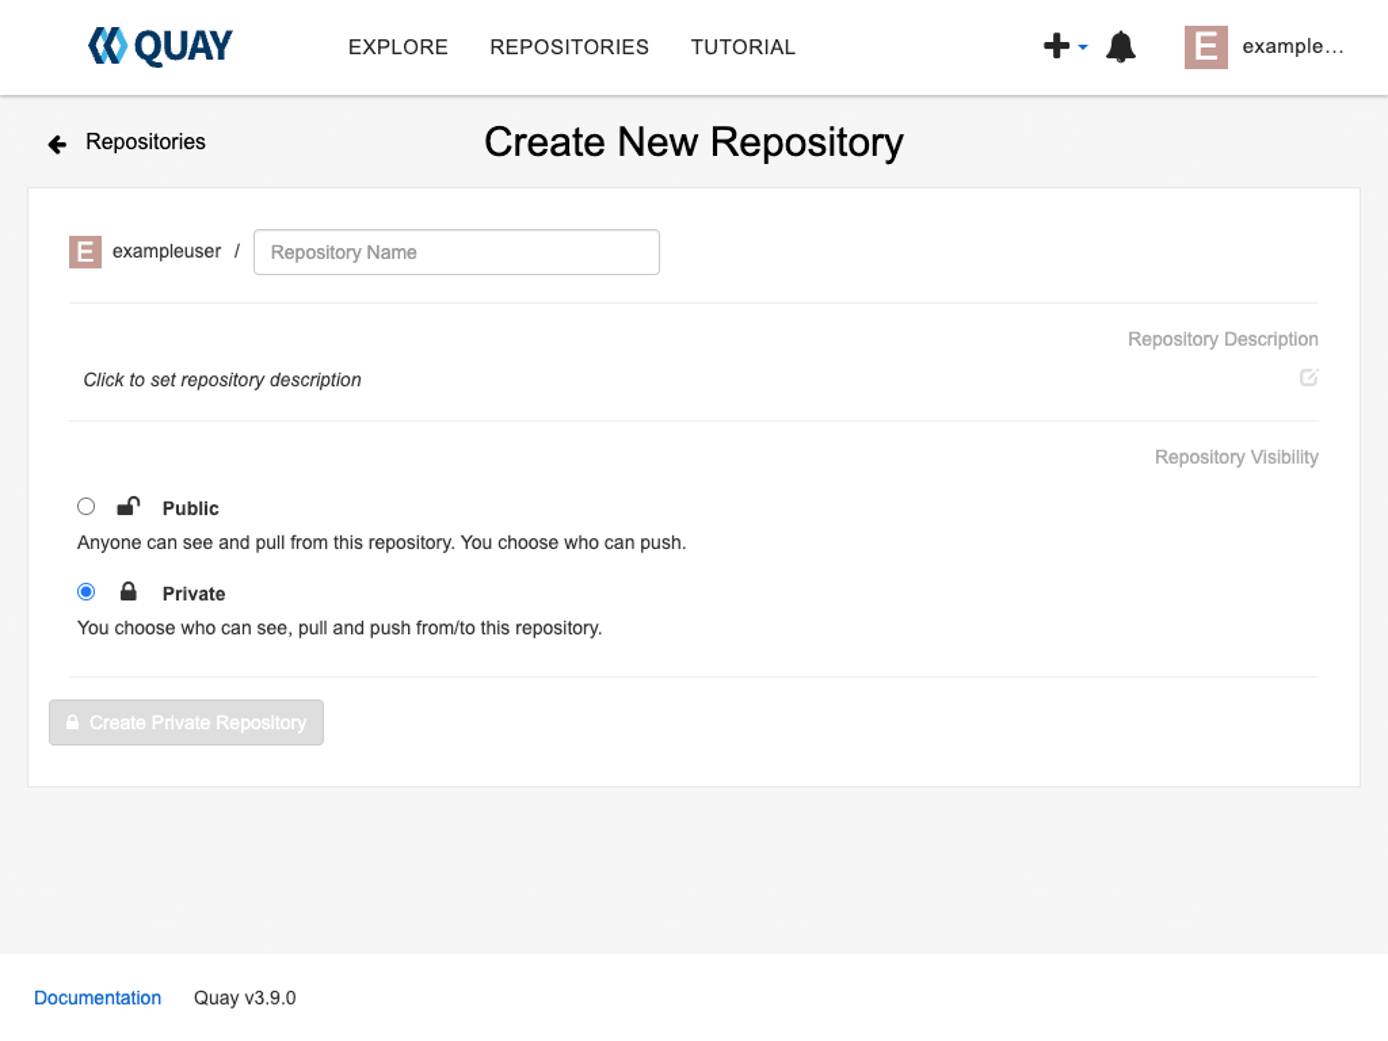The width and height of the screenshot is (1388, 1041).
Task: Open notifications via bell icon
Action: tap(1120, 45)
